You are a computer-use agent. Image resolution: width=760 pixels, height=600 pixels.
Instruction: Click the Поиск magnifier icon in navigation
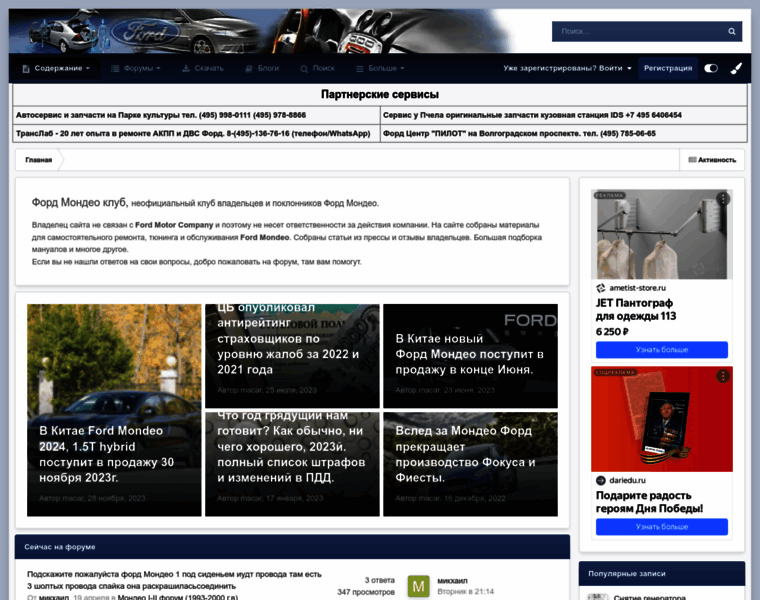point(304,69)
